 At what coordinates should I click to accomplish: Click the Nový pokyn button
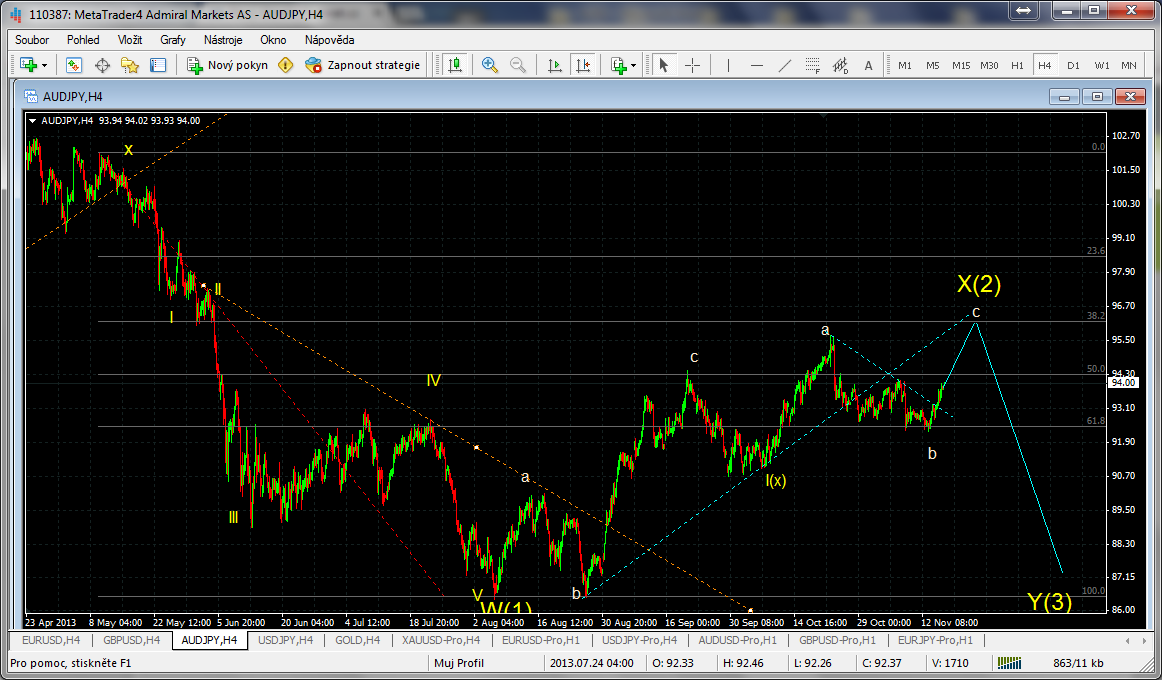click(x=227, y=65)
